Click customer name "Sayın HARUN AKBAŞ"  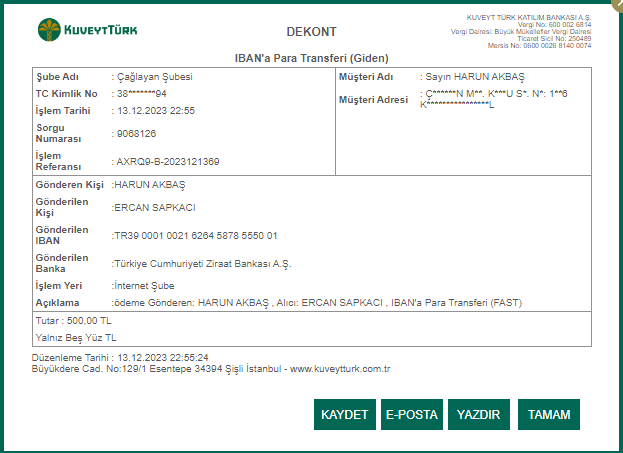475,77
